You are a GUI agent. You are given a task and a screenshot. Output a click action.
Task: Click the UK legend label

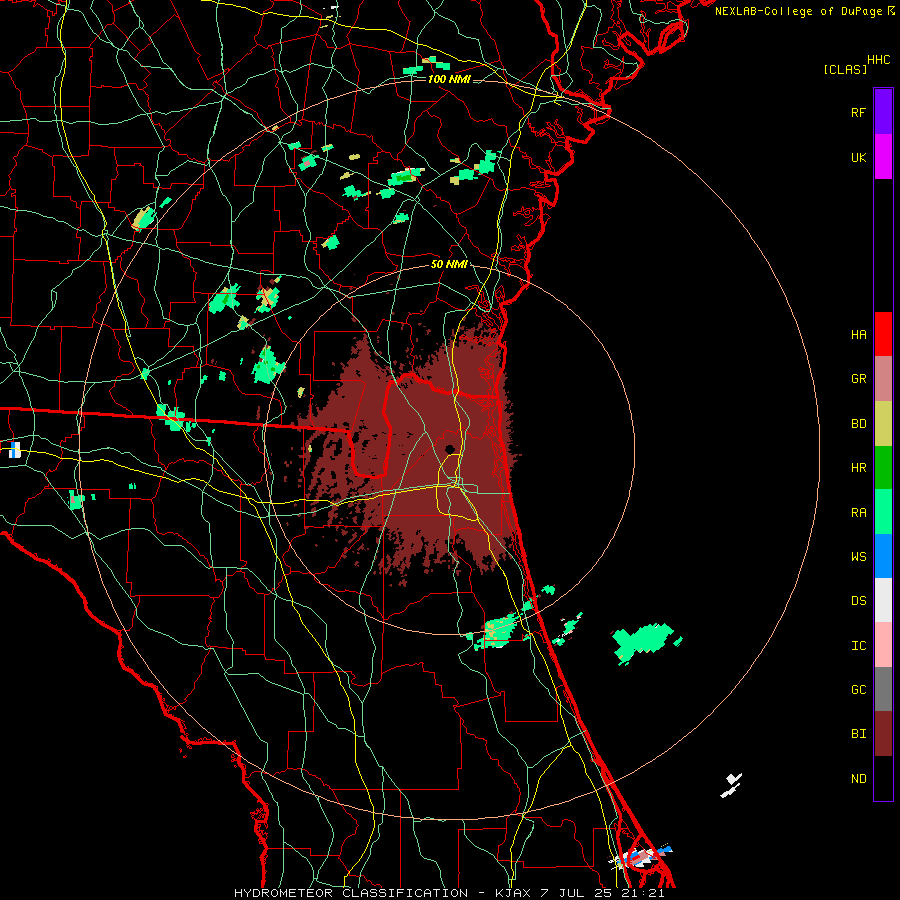coord(858,157)
